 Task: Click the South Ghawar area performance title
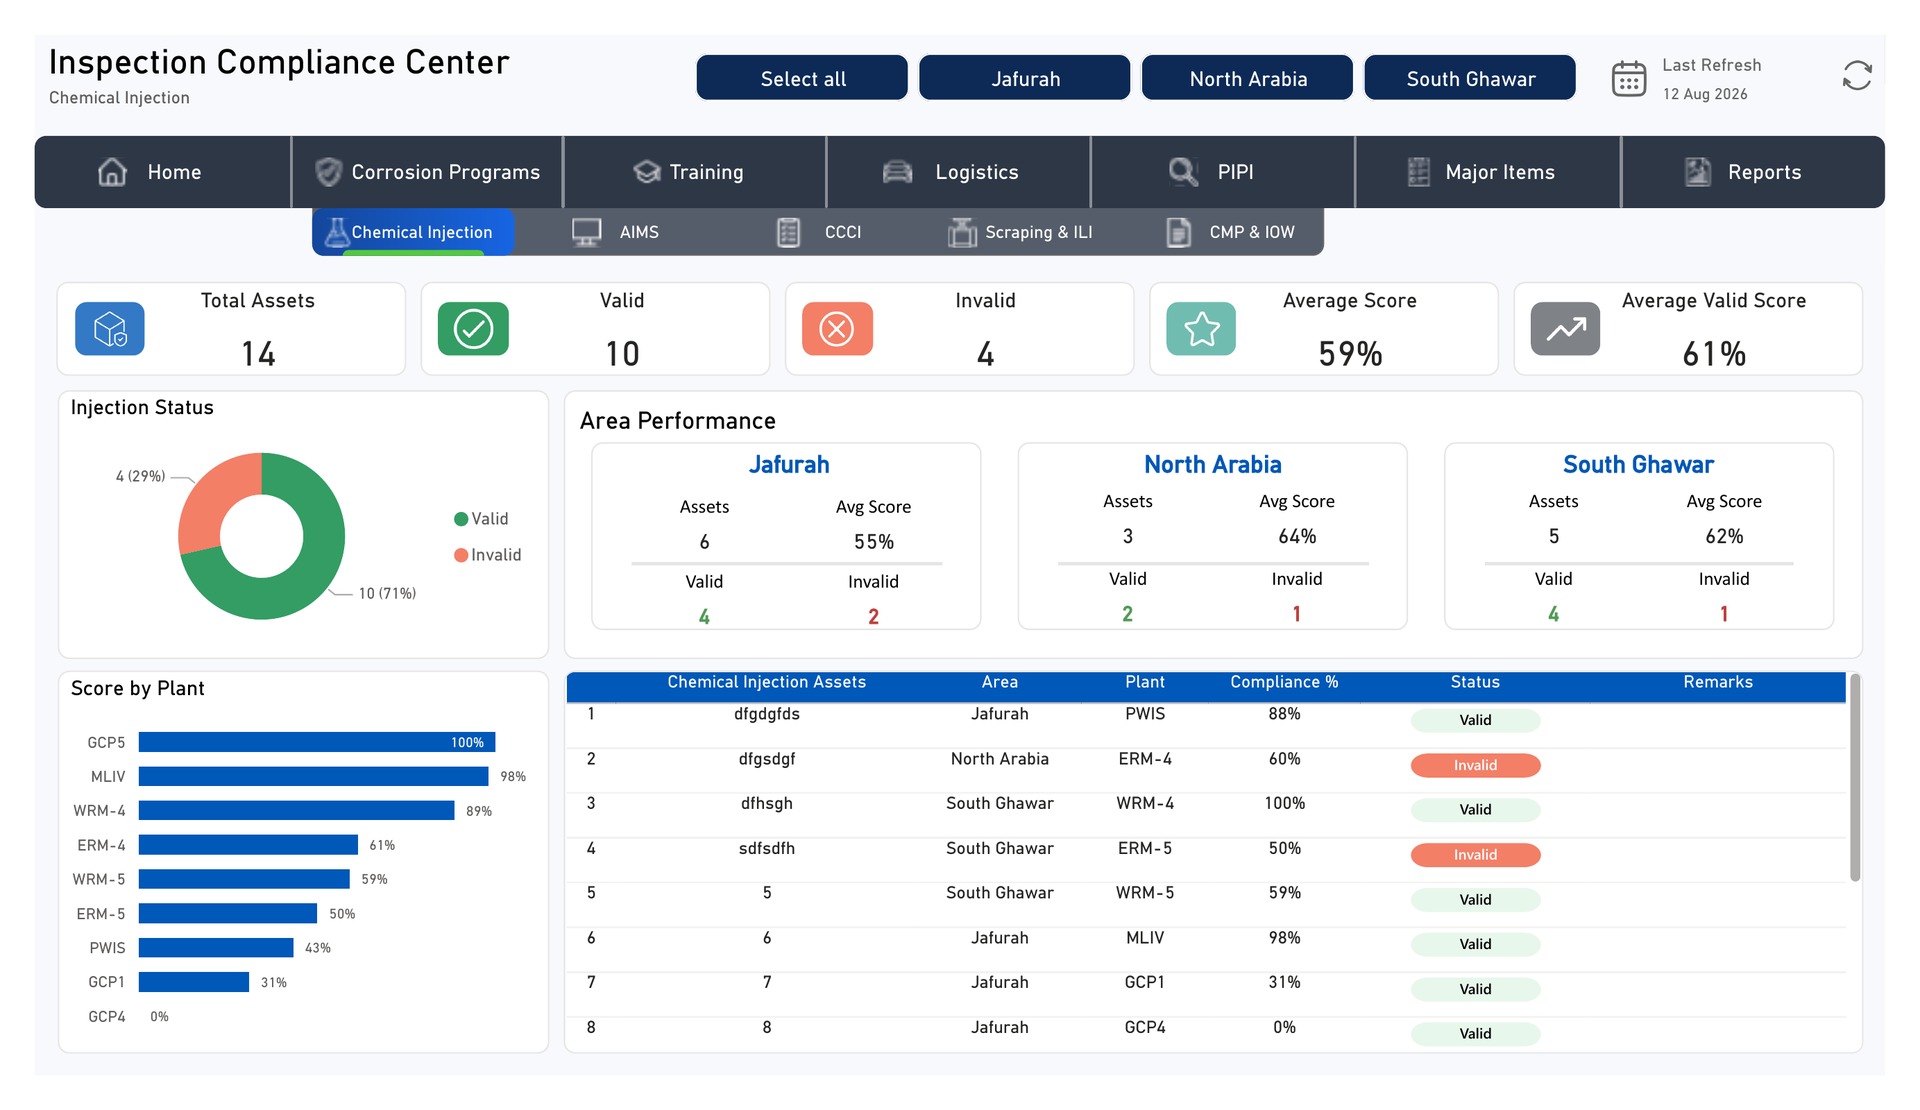tap(1638, 465)
